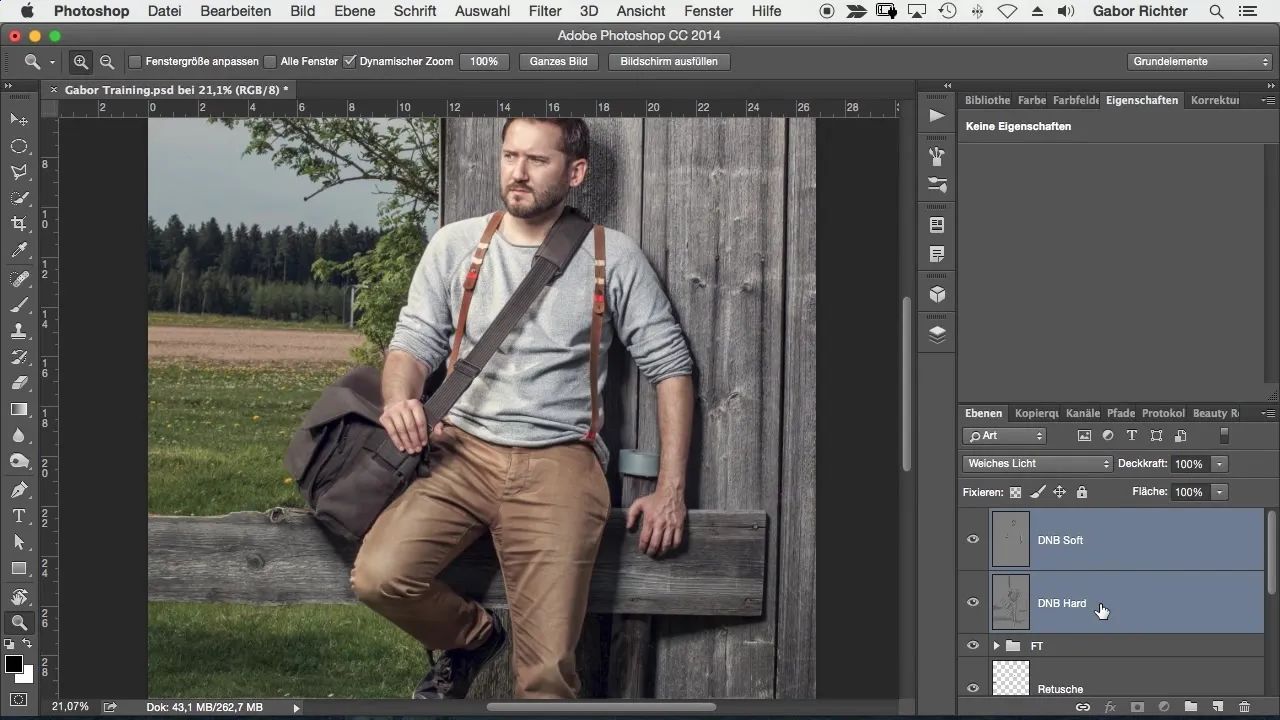Disable Dynamischer Zoom checkbox
The height and width of the screenshot is (720, 1280).
point(349,62)
